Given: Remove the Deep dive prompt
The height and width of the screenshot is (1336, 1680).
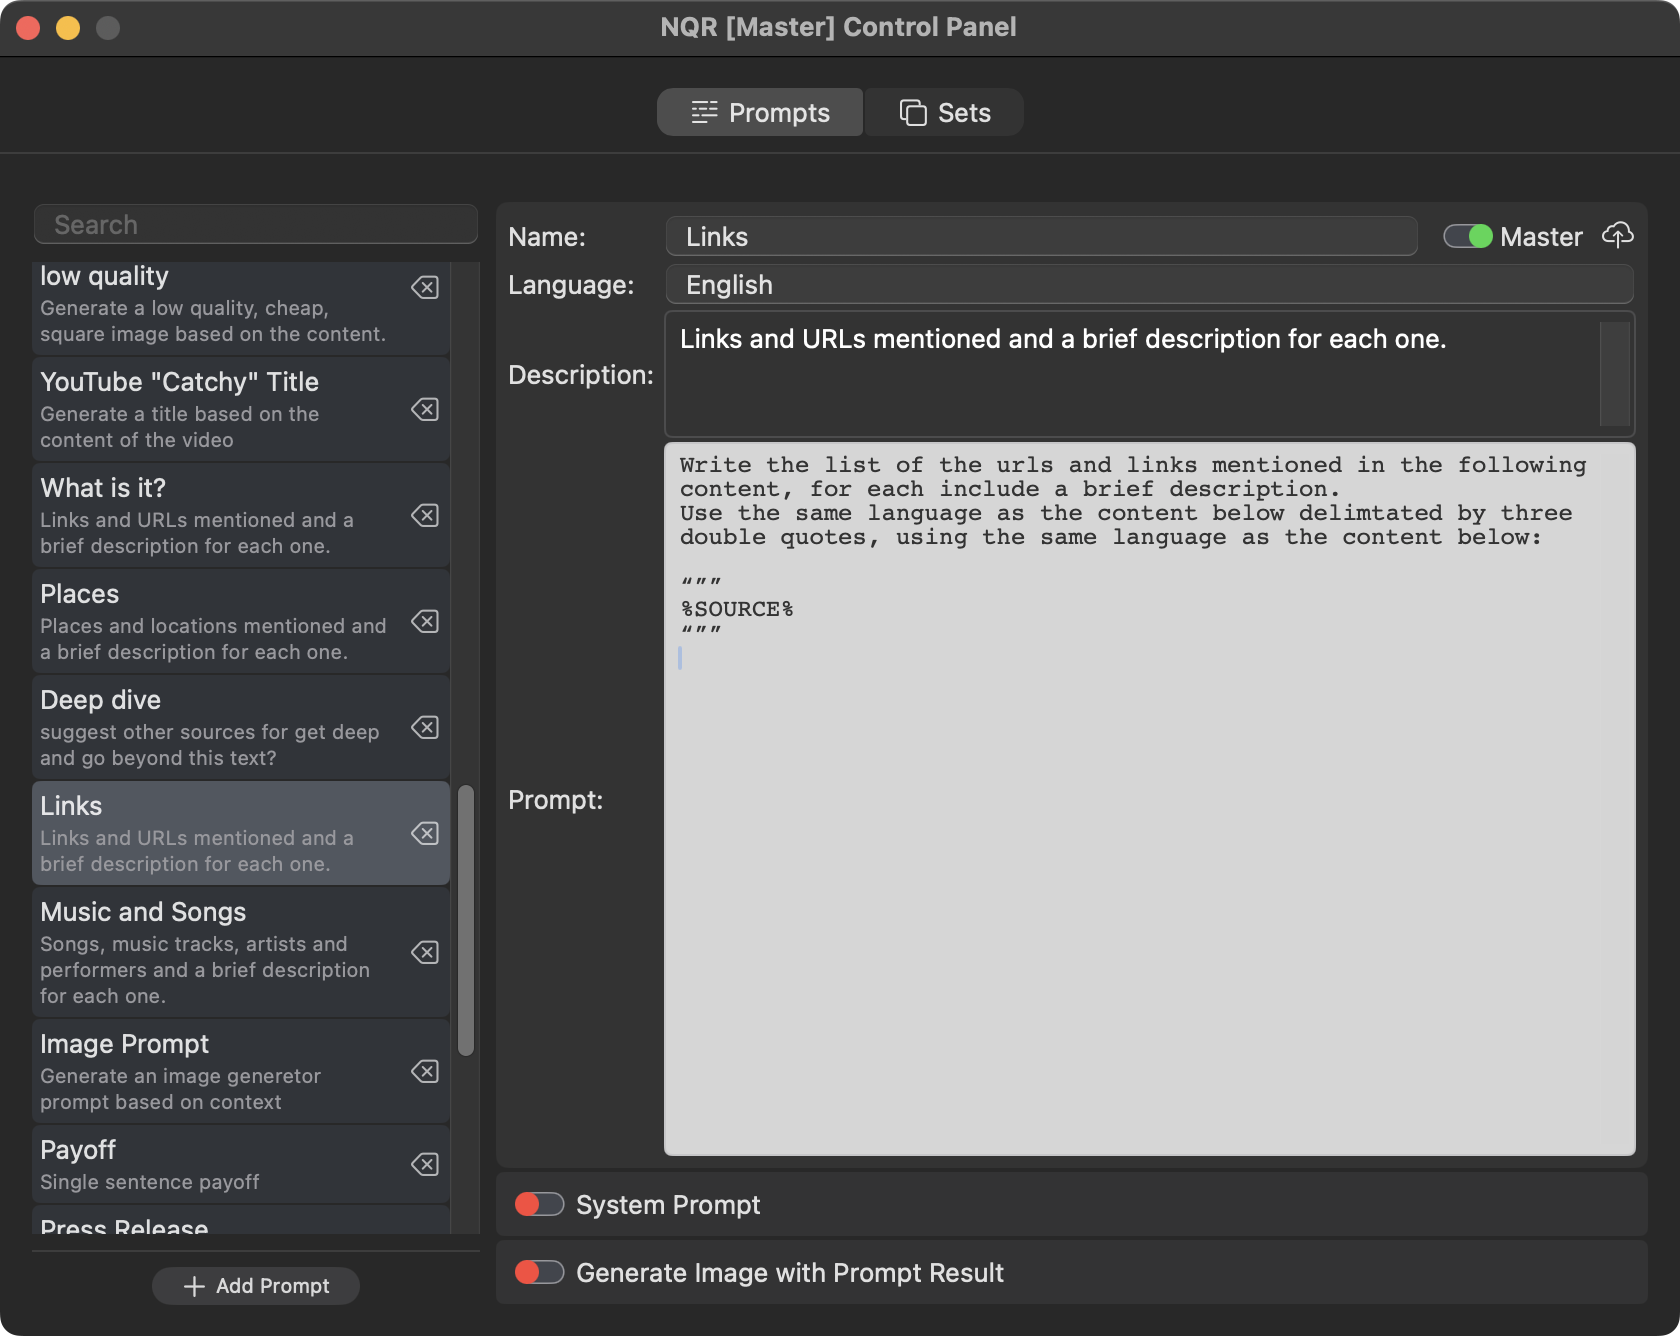Looking at the screenshot, I should pos(425,728).
